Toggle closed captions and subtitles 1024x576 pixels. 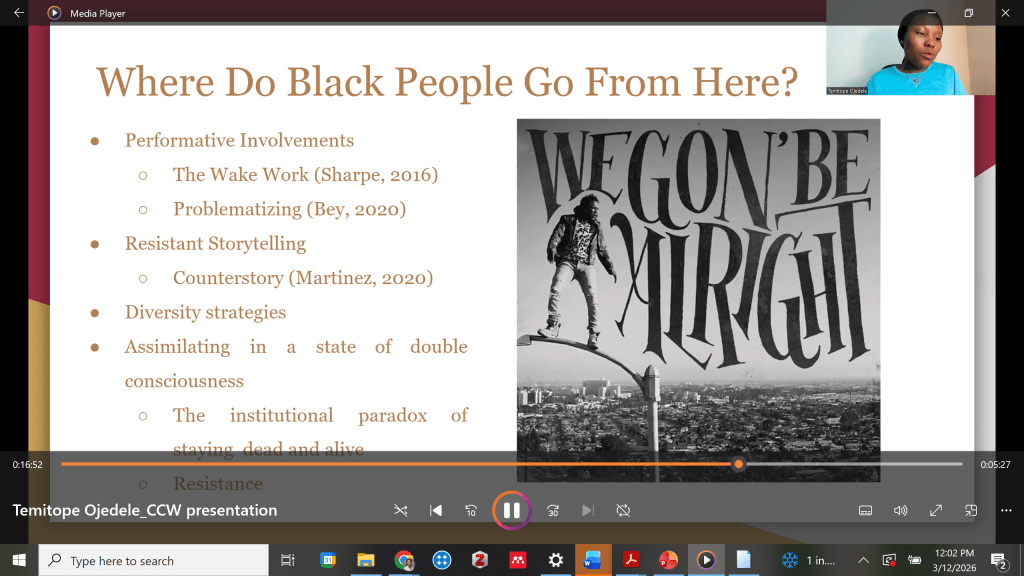[866, 510]
